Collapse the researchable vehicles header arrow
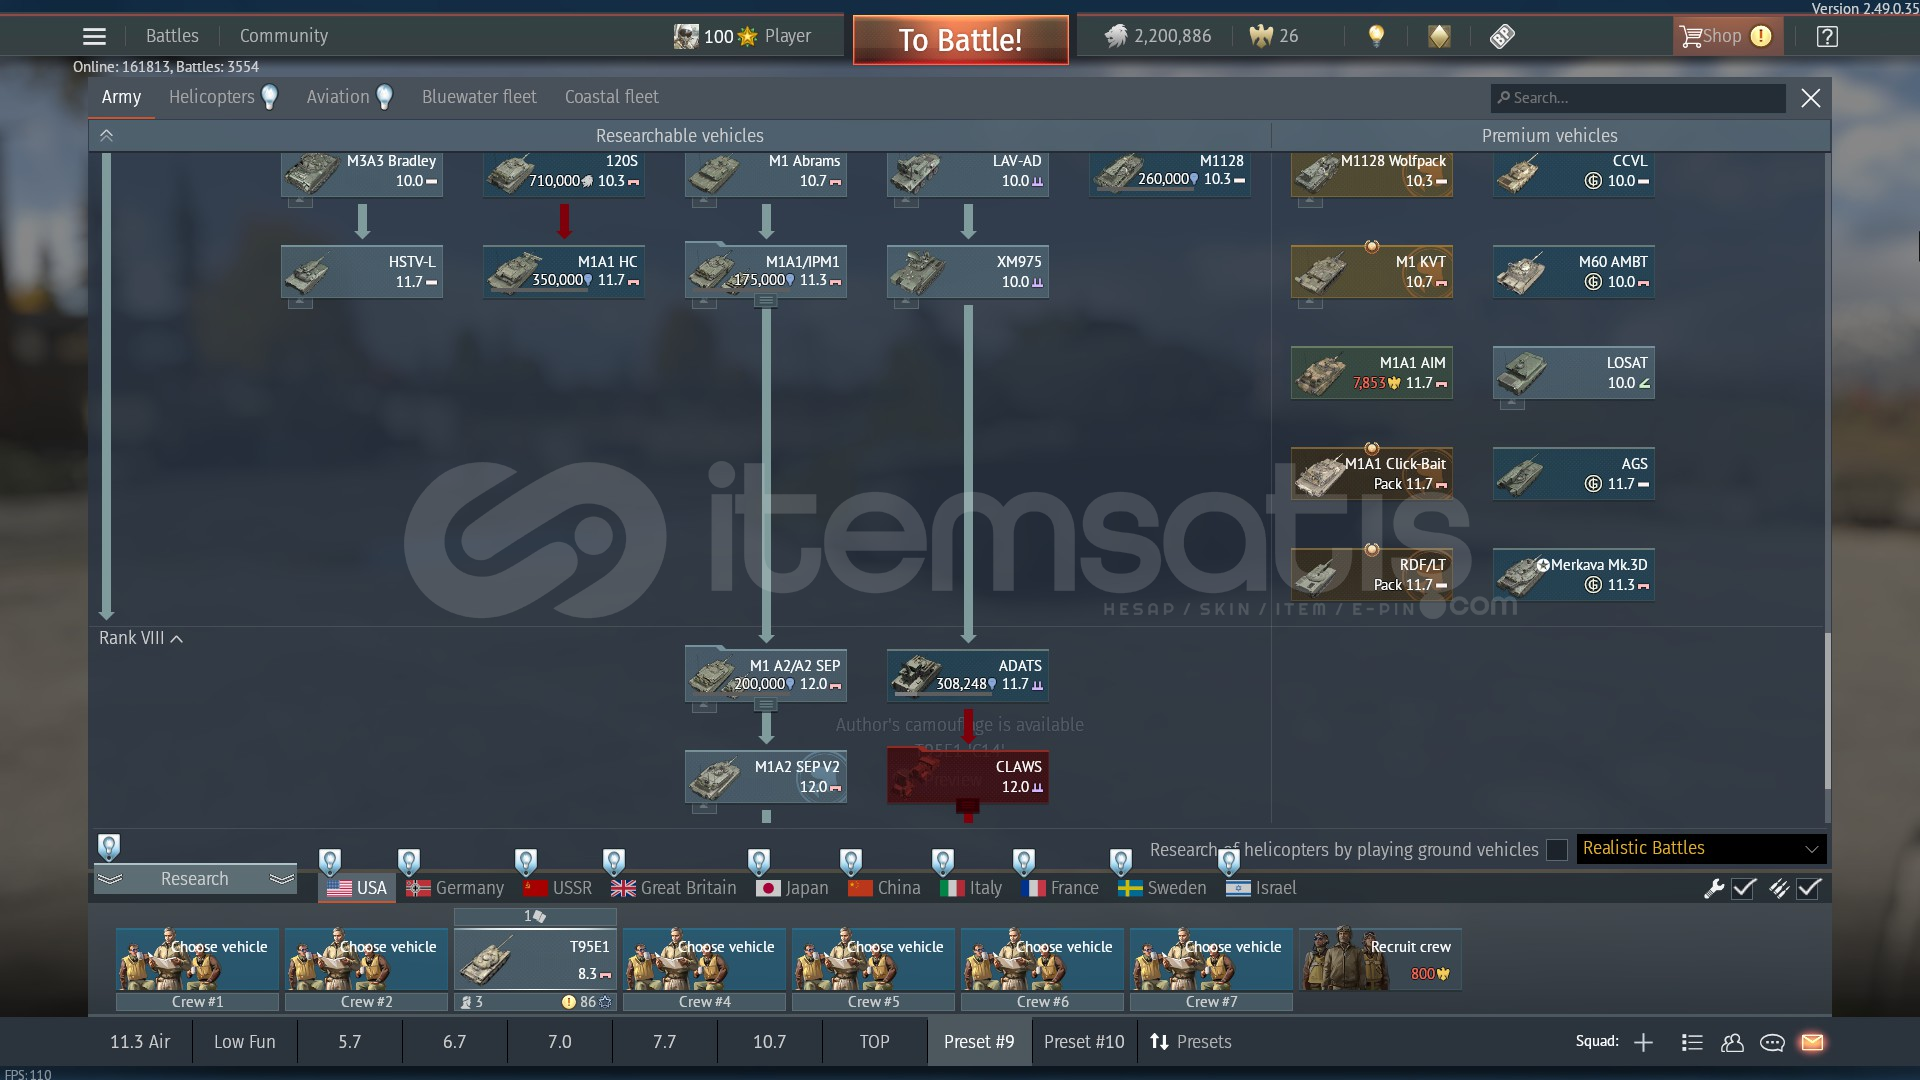Screen dimensions: 1920x1080 coord(106,136)
